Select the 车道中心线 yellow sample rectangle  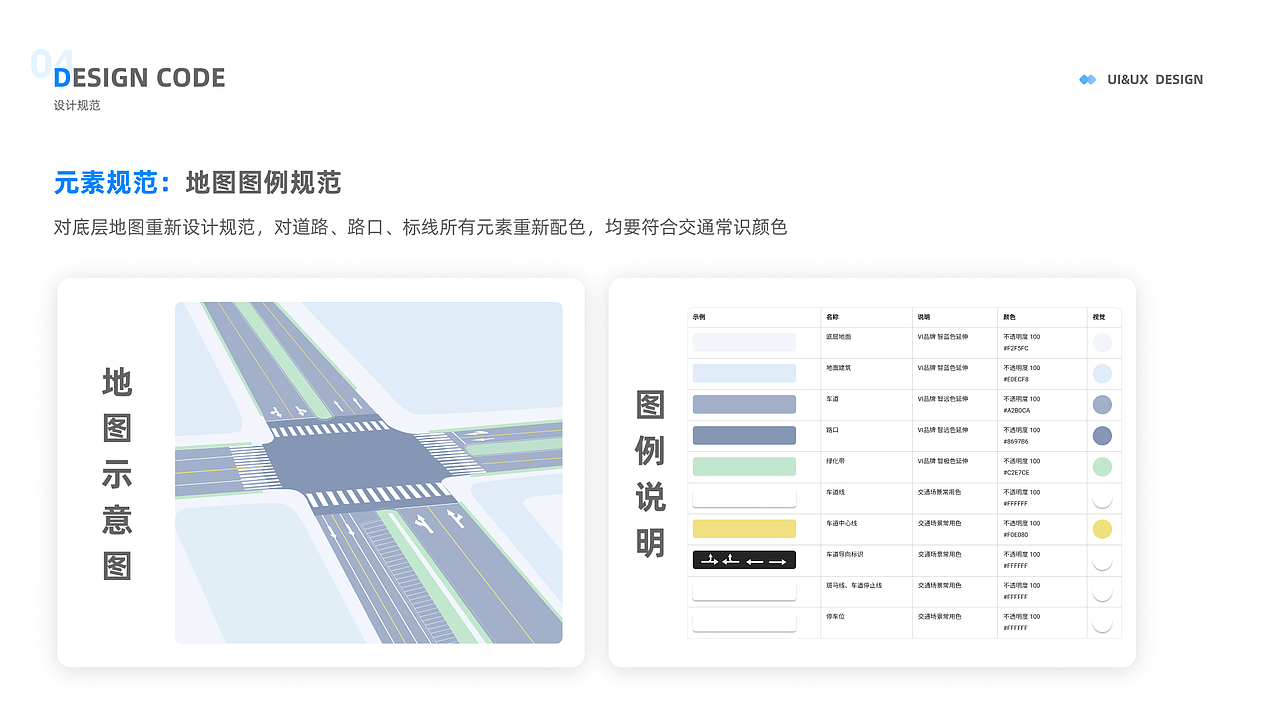(x=744, y=528)
